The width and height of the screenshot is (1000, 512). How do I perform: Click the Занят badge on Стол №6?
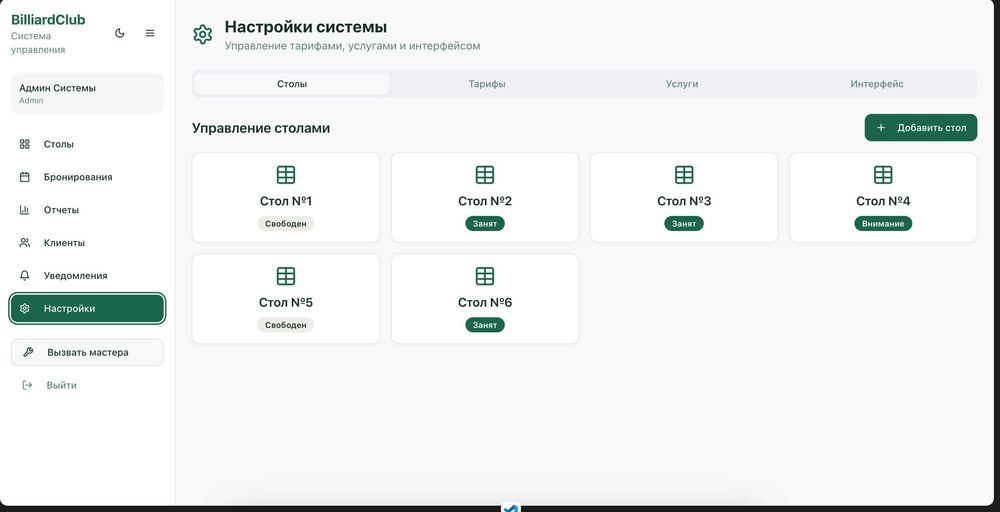point(485,325)
